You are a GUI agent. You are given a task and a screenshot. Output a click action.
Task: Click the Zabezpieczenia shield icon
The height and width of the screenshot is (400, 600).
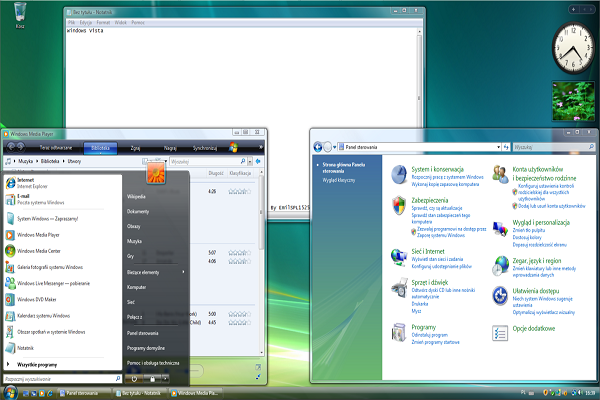(399, 205)
